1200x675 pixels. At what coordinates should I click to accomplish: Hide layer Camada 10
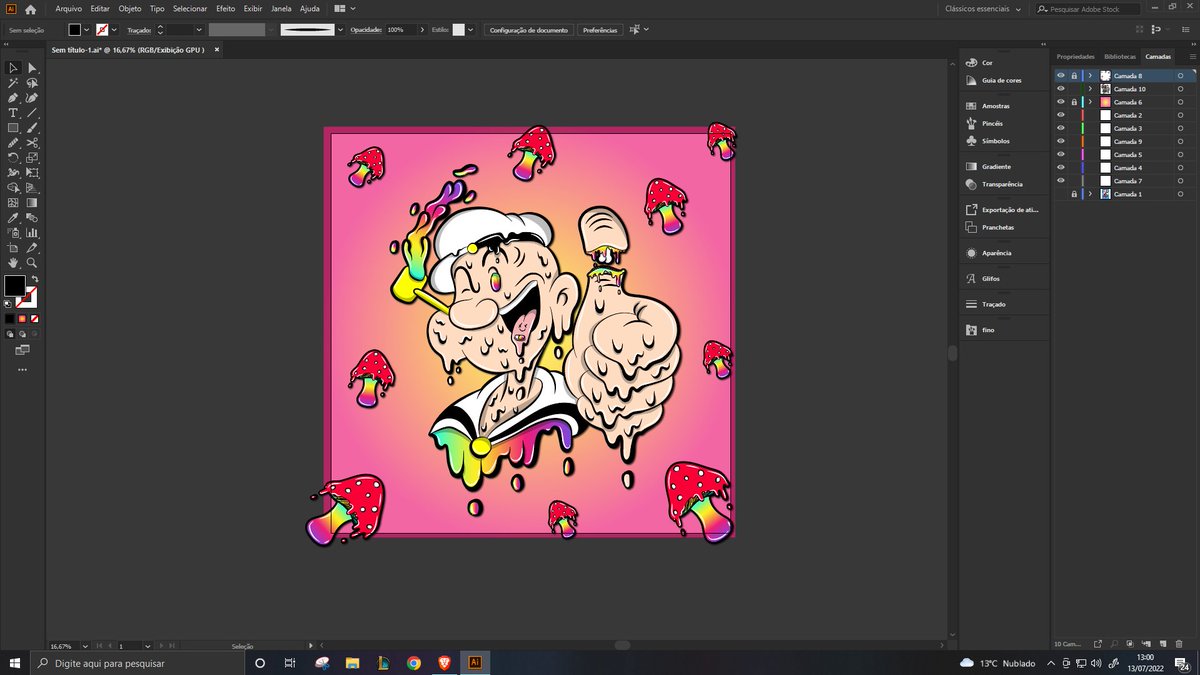click(1061, 89)
